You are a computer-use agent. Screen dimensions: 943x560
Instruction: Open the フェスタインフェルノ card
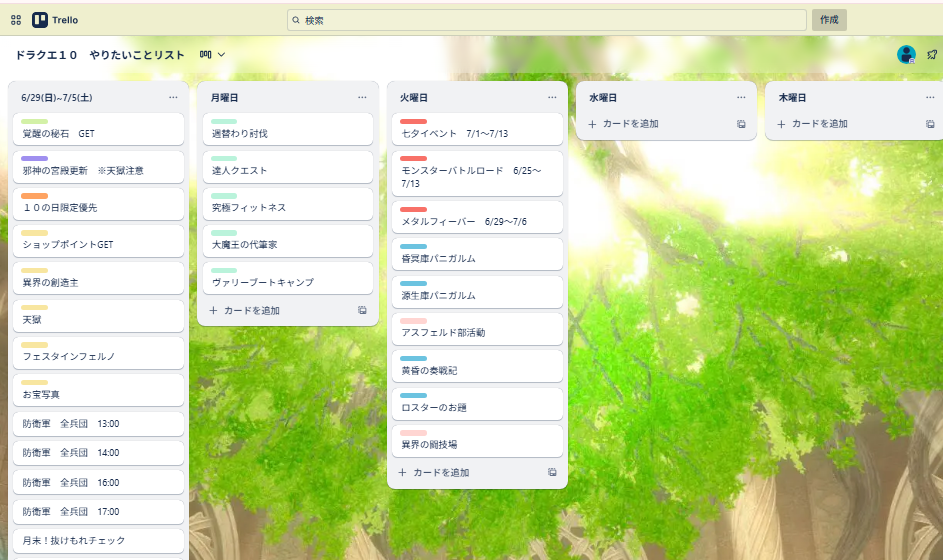pos(99,352)
